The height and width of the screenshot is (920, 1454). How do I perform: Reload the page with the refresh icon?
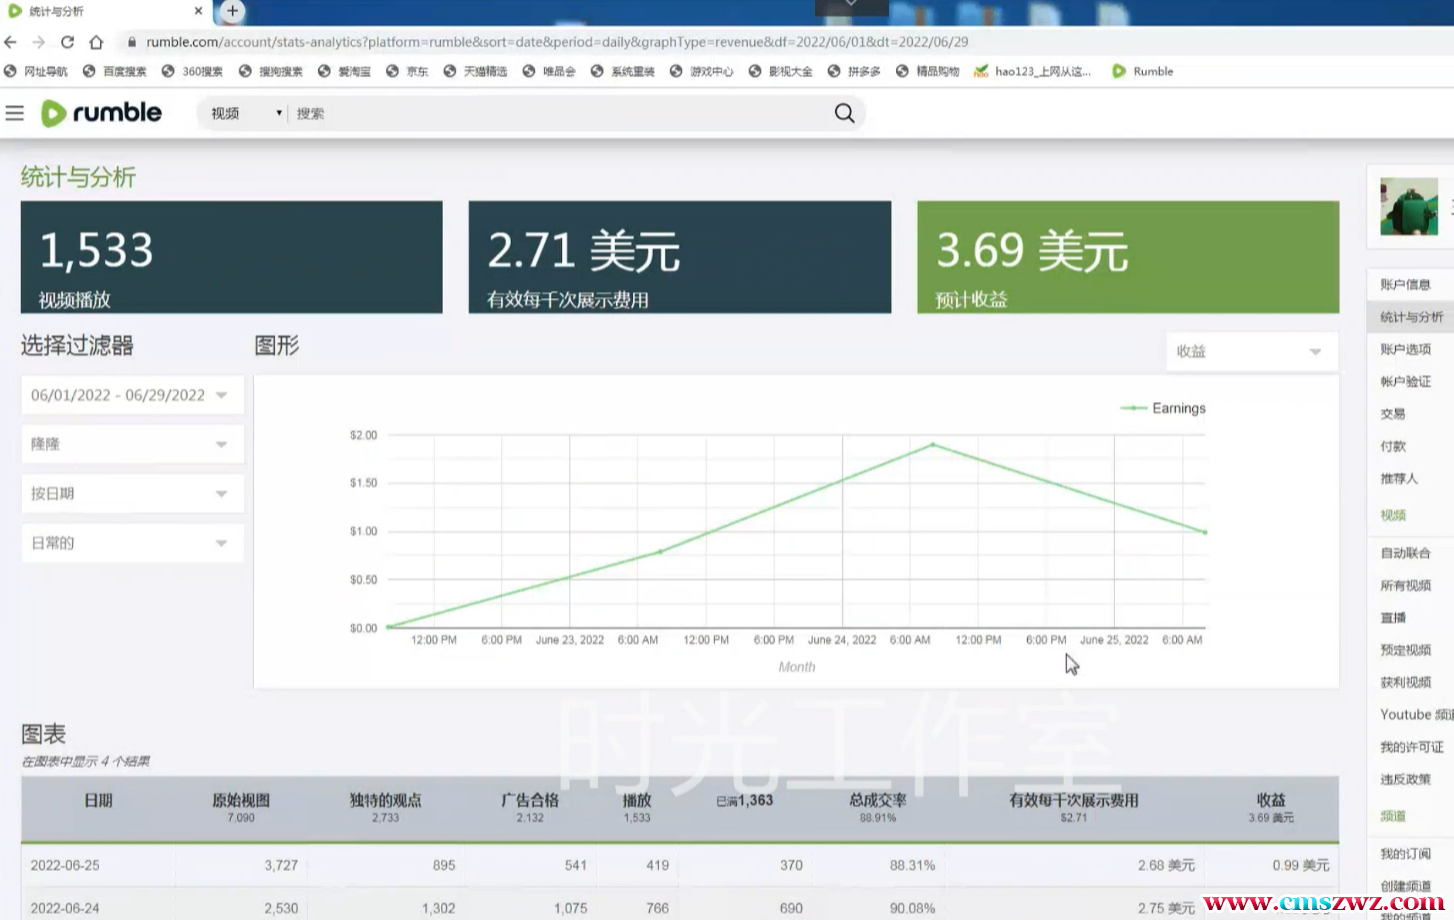click(x=67, y=42)
